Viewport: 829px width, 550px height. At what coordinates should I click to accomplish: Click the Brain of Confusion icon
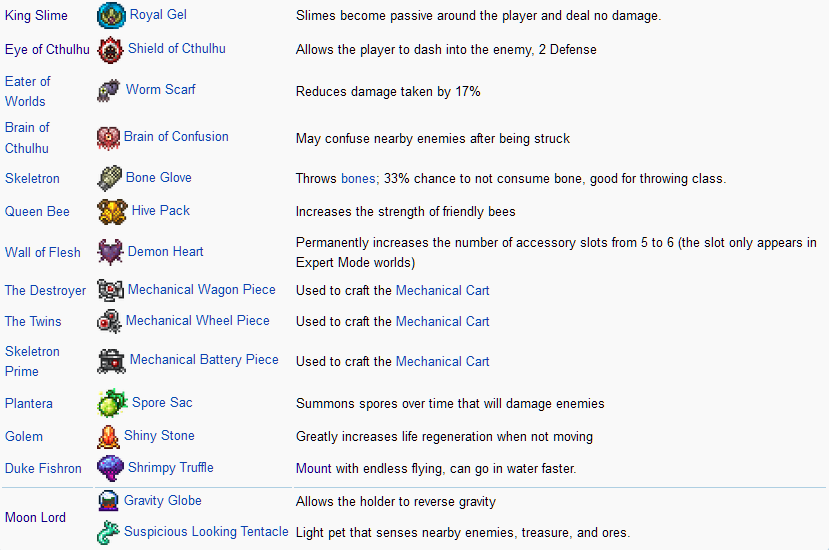108,137
